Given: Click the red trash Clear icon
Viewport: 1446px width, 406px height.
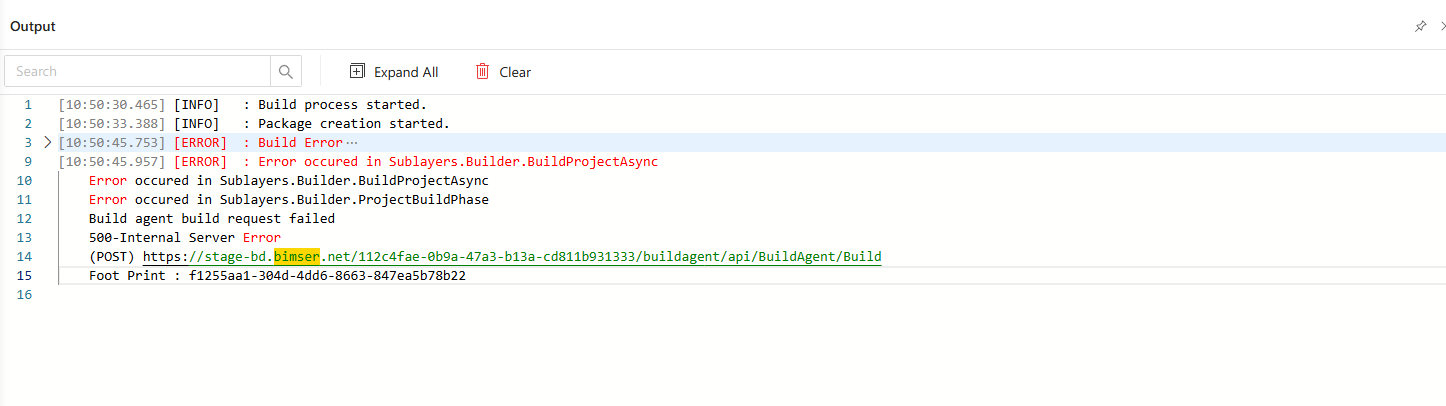Looking at the screenshot, I should [x=482, y=71].
